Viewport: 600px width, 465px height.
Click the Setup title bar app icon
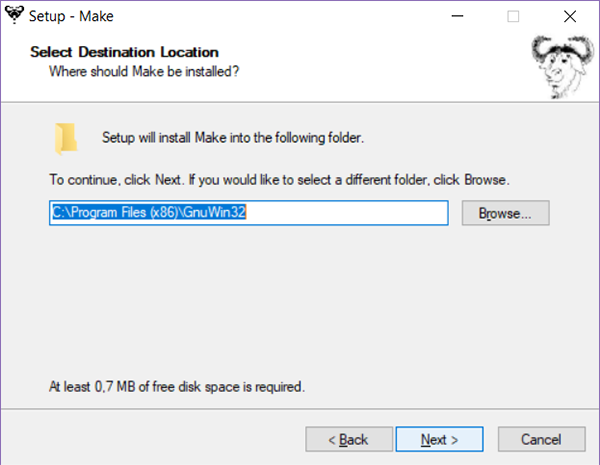point(14,16)
